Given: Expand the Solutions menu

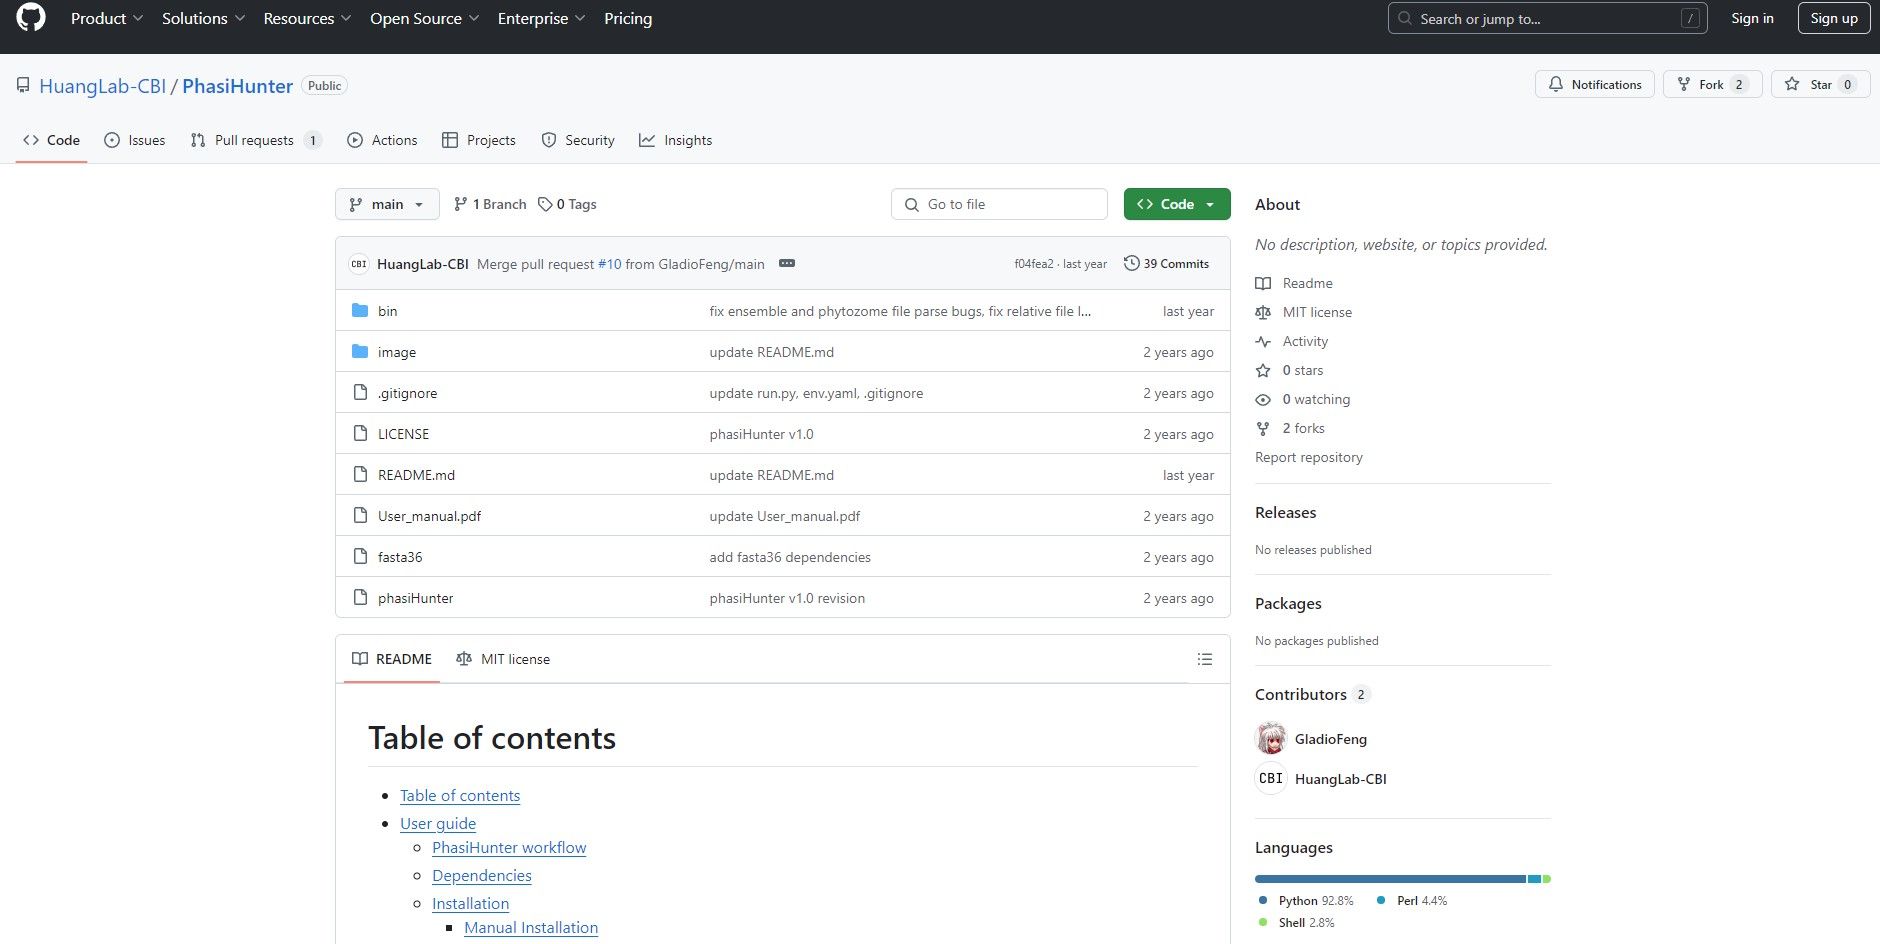Looking at the screenshot, I should [203, 18].
